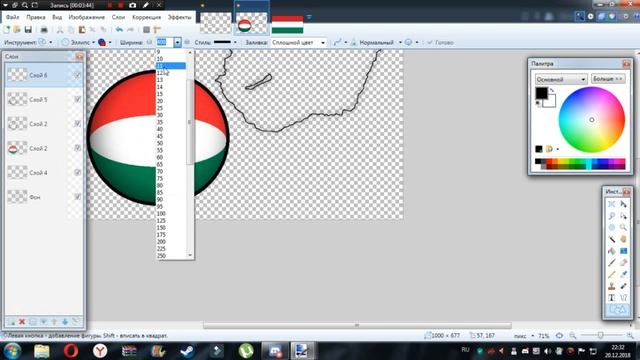Select the Shapes tool
640x360 pixels.
[617, 310]
